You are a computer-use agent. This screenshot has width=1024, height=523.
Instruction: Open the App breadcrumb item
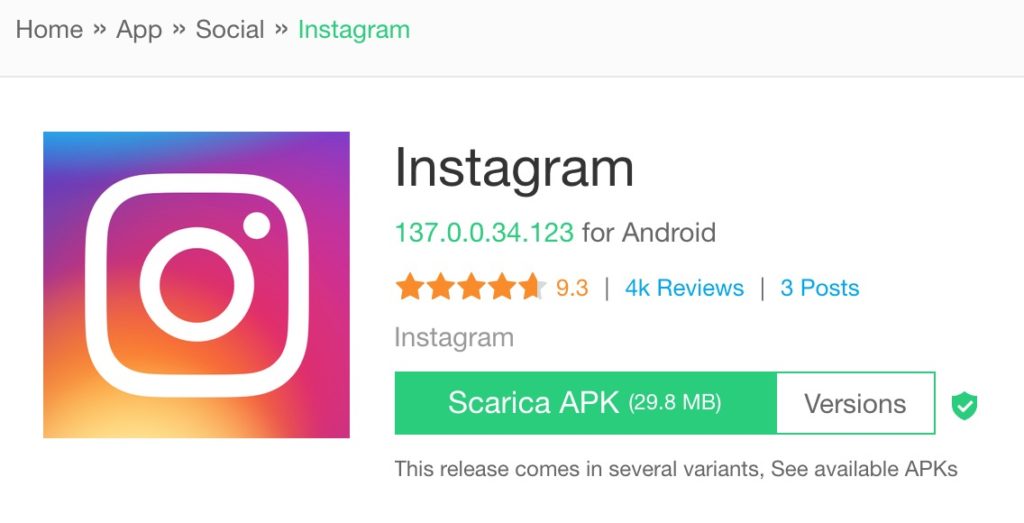pyautogui.click(x=138, y=31)
